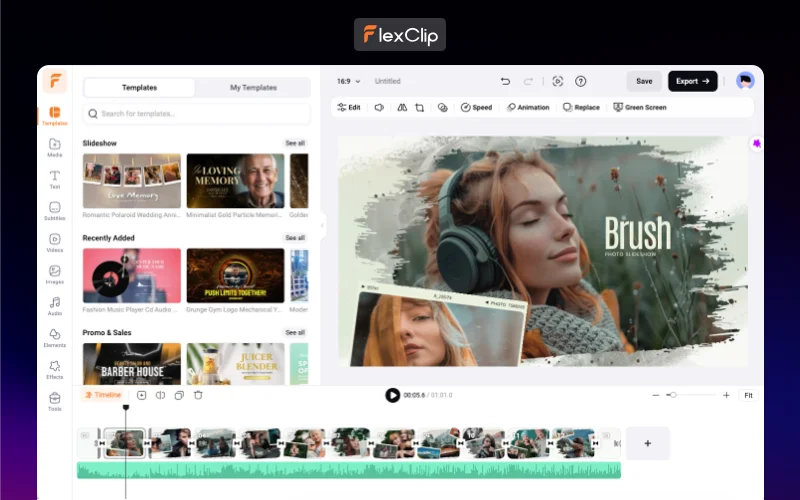Click the preview record icon in top bar
This screenshot has width=800, height=500.
pos(558,81)
